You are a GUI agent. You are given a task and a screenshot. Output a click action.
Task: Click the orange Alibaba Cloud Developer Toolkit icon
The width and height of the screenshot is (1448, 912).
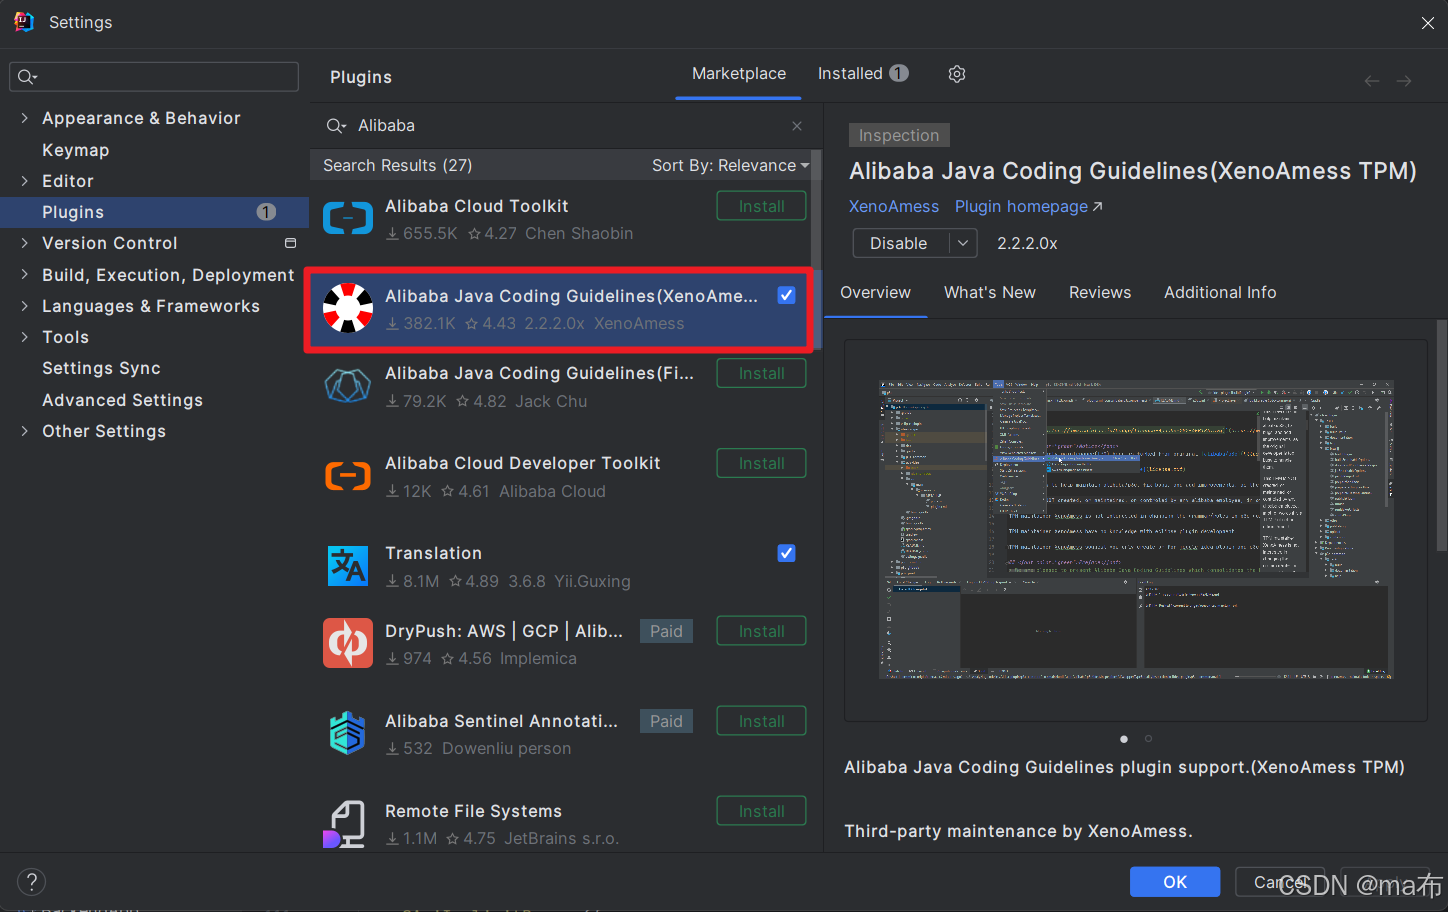[x=348, y=476]
